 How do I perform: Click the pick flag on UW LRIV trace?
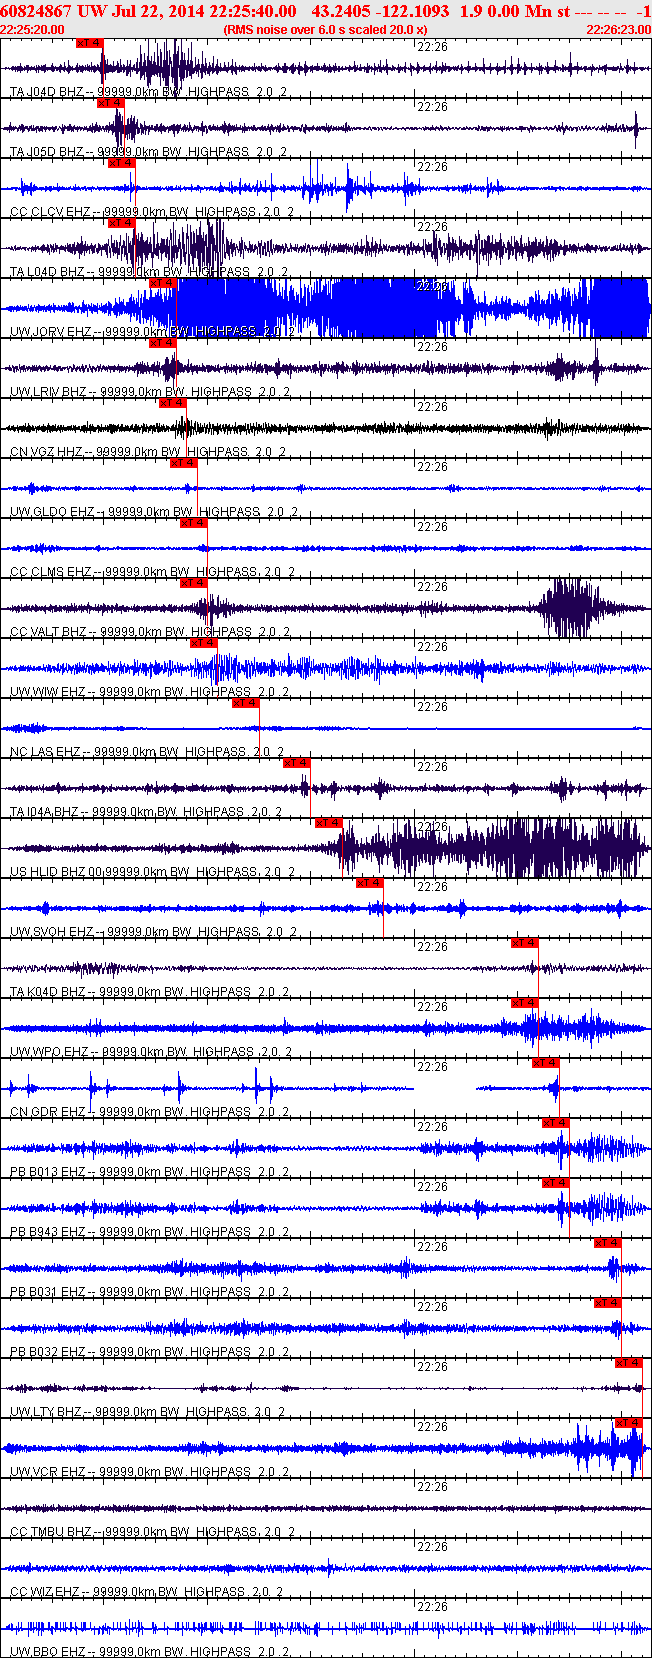click(163, 343)
